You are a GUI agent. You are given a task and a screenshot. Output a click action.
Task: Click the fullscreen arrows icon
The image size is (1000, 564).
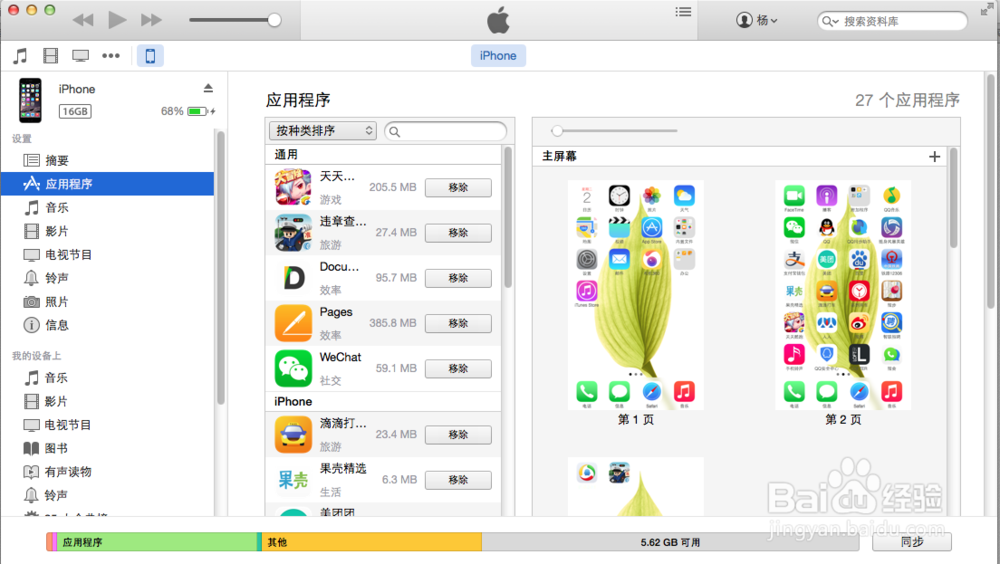(x=987, y=9)
